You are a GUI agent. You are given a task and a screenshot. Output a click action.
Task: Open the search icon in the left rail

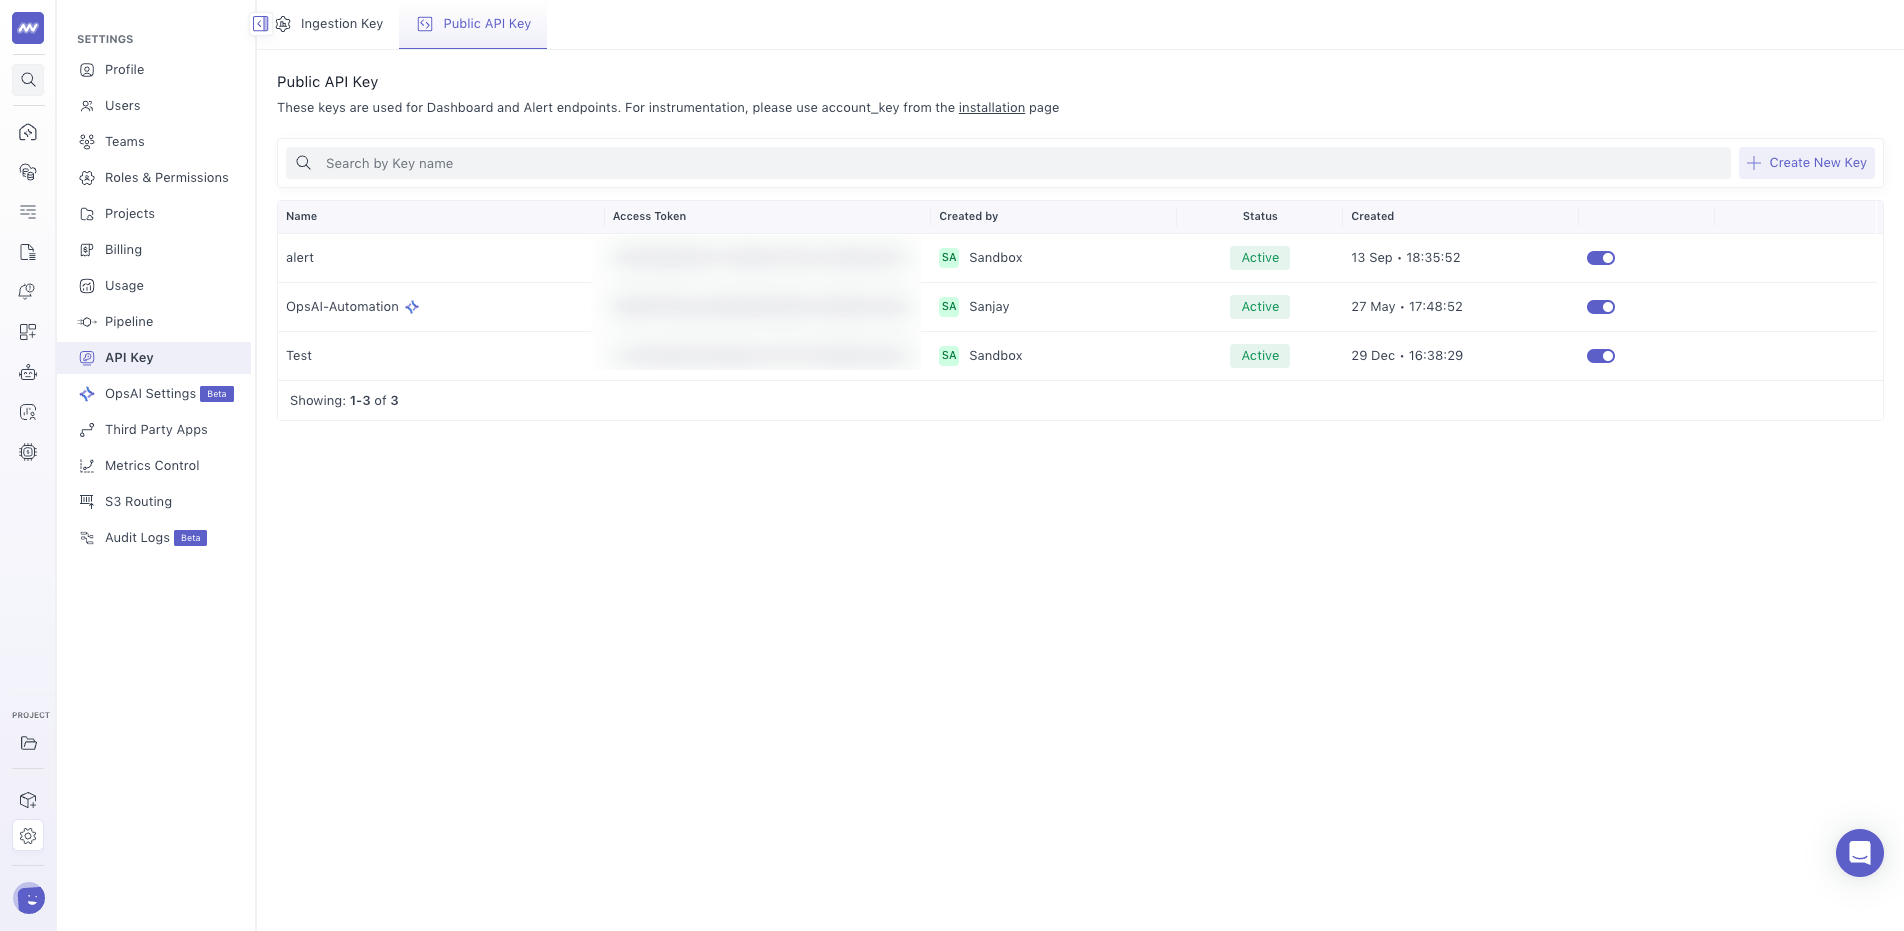coord(28,80)
